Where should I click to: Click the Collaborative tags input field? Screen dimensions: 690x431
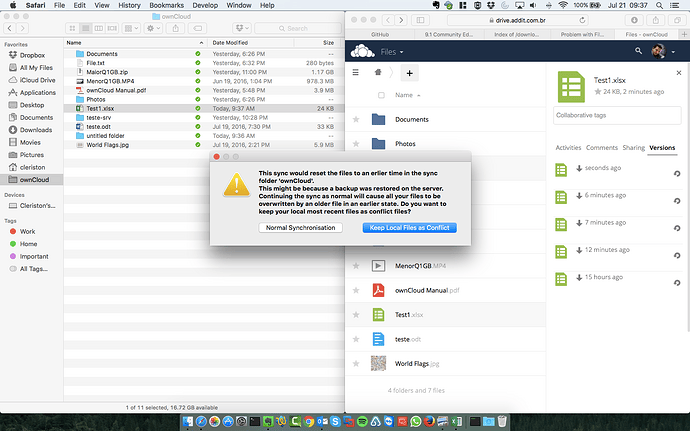click(x=617, y=116)
